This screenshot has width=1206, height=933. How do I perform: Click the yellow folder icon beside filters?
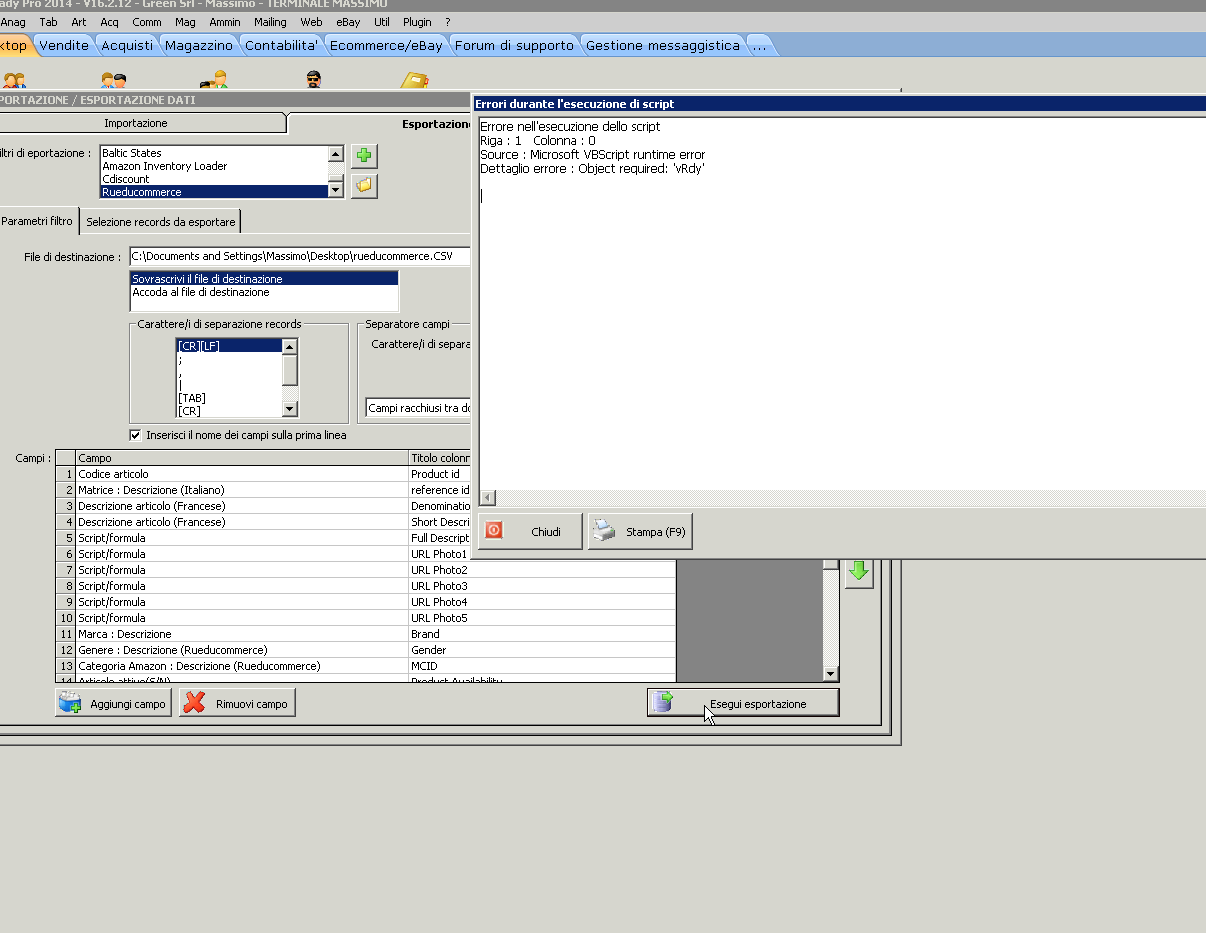click(364, 185)
